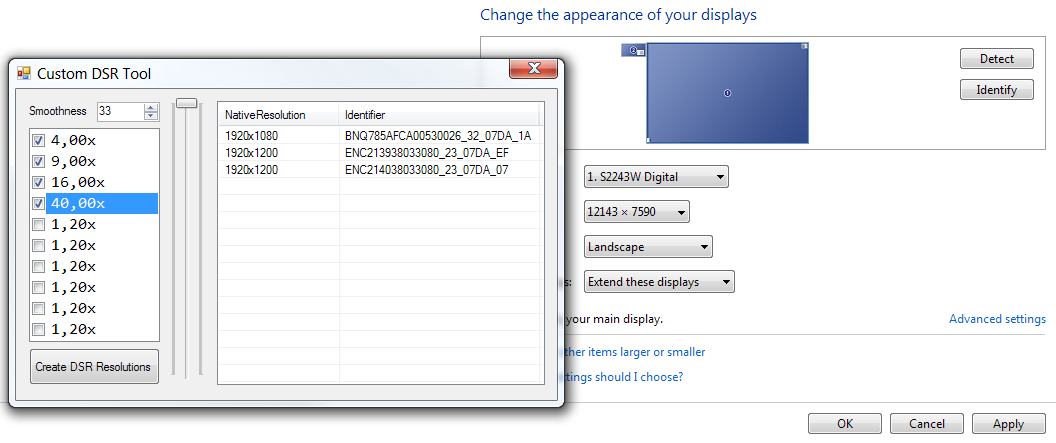Close the Custom DSR Tool window
Screen dimensions: 1056x443
pos(533,69)
